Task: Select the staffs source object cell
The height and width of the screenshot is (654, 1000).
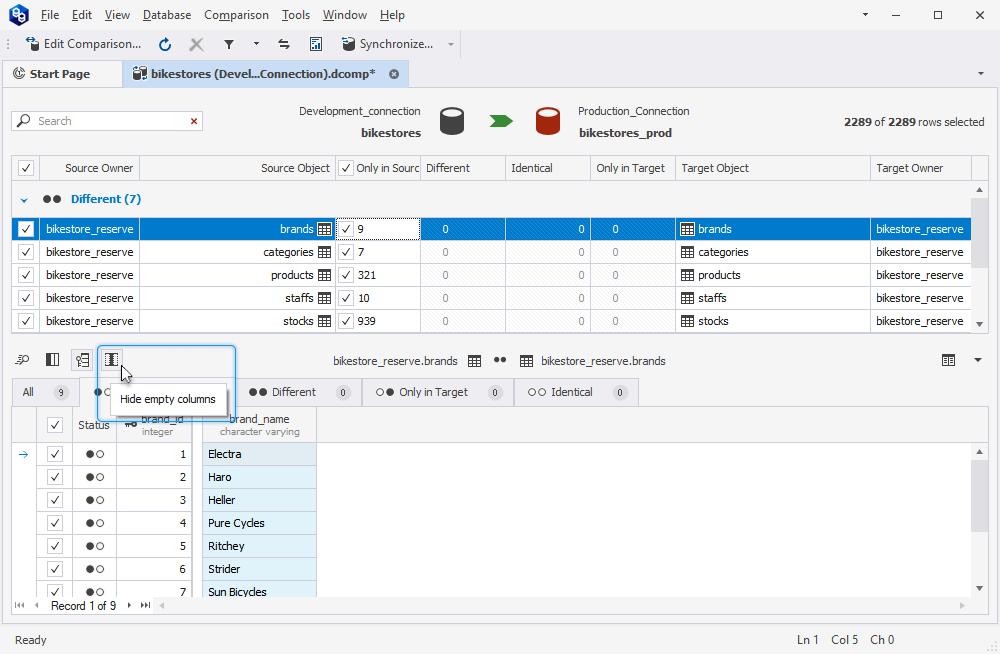Action: [x=237, y=298]
